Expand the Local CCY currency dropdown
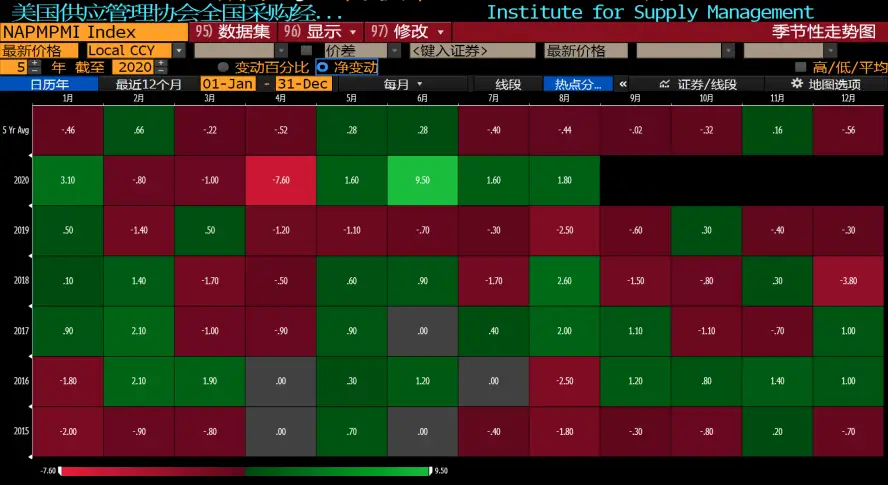The height and width of the screenshot is (486, 888). pos(179,50)
